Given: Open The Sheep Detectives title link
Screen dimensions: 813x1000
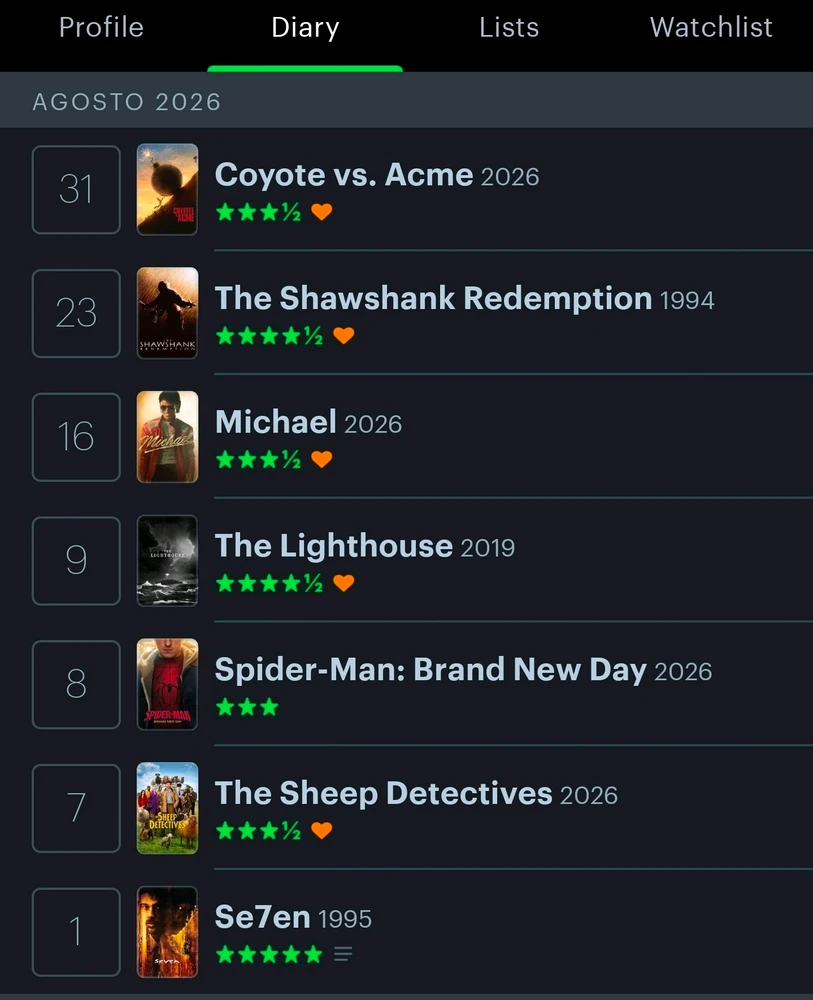Looking at the screenshot, I should point(383,793).
